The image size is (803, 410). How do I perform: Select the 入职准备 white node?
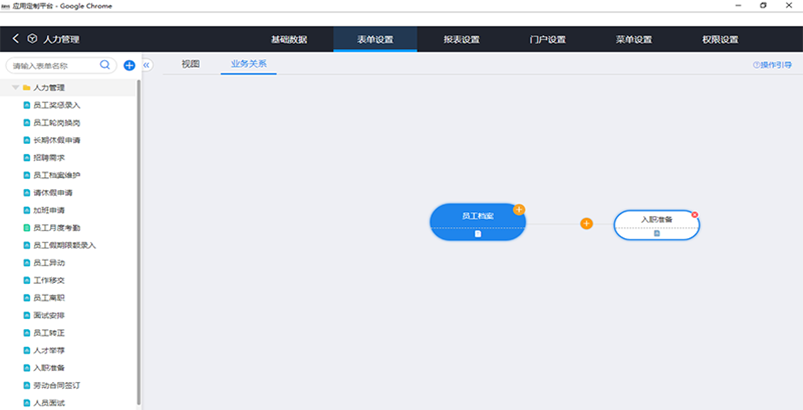[x=657, y=225]
